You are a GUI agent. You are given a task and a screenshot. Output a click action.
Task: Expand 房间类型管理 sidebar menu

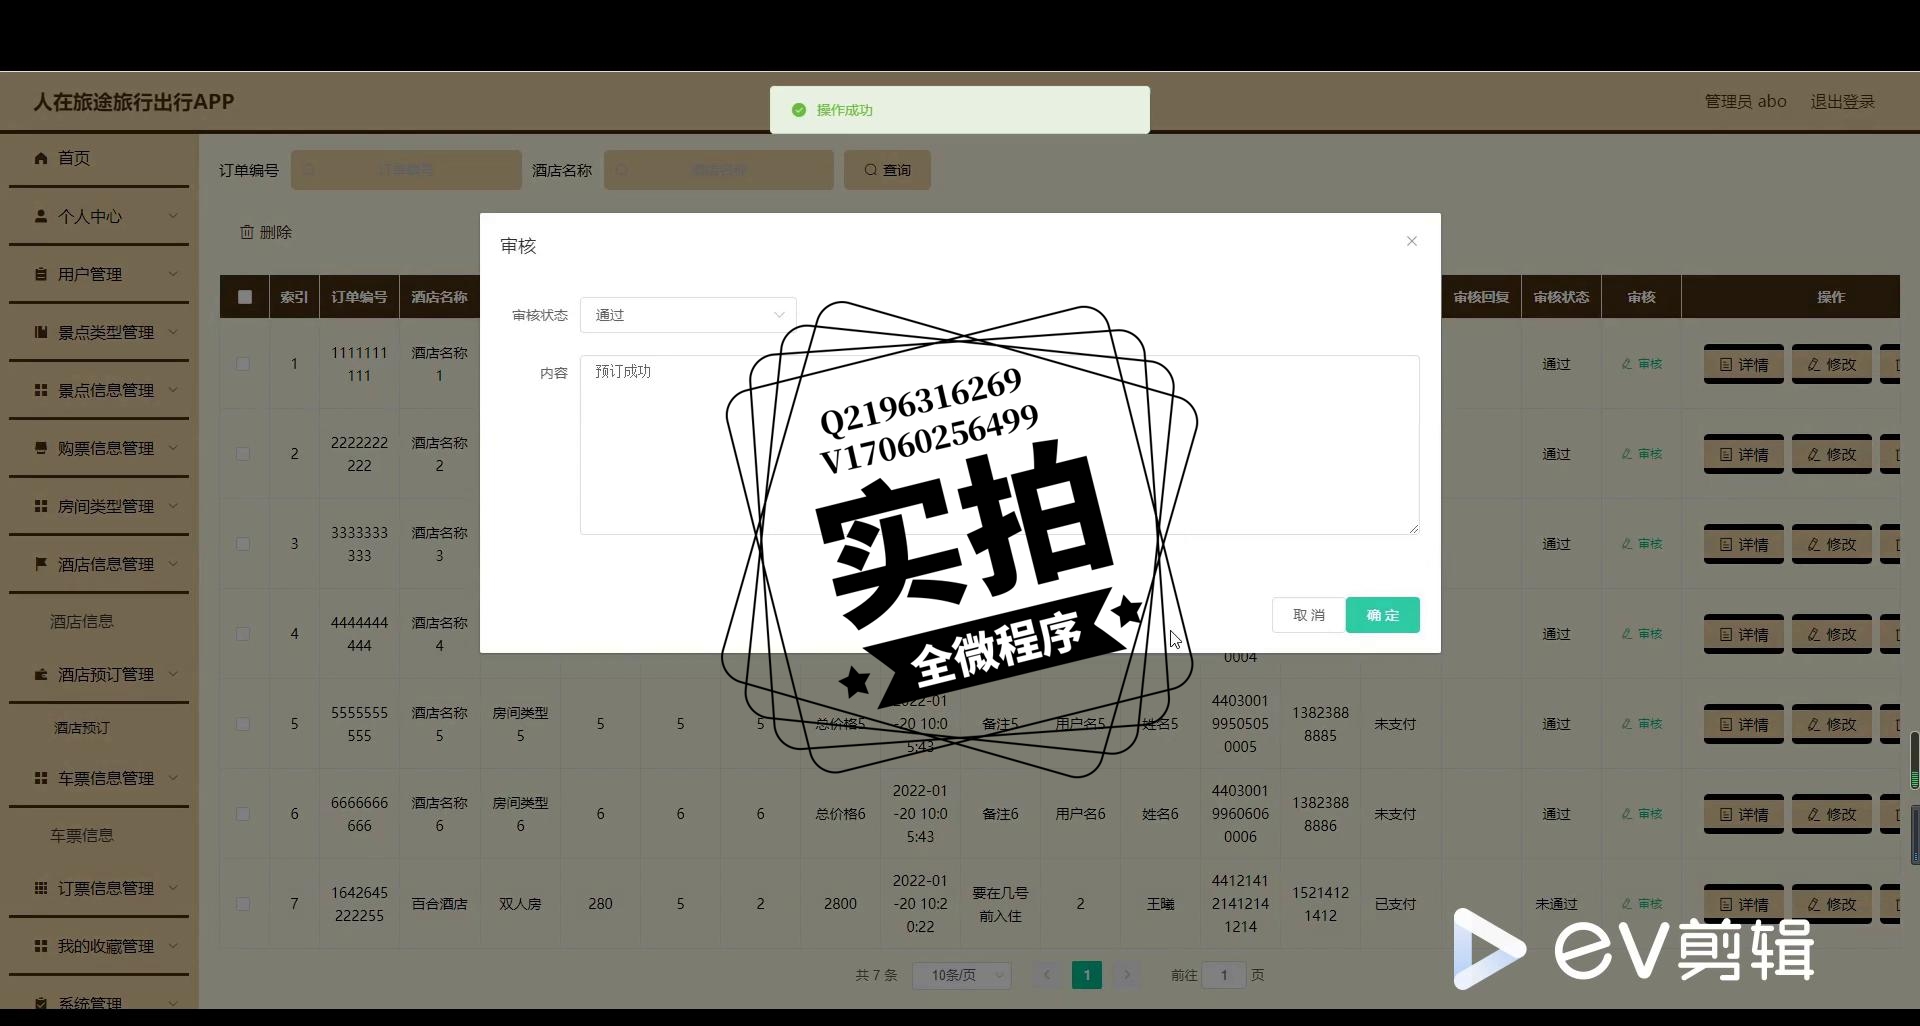(x=98, y=506)
